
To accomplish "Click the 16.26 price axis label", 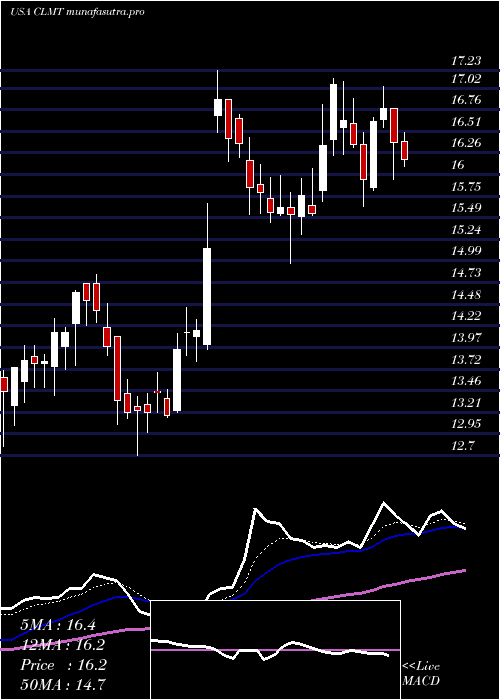I will 467,143.
